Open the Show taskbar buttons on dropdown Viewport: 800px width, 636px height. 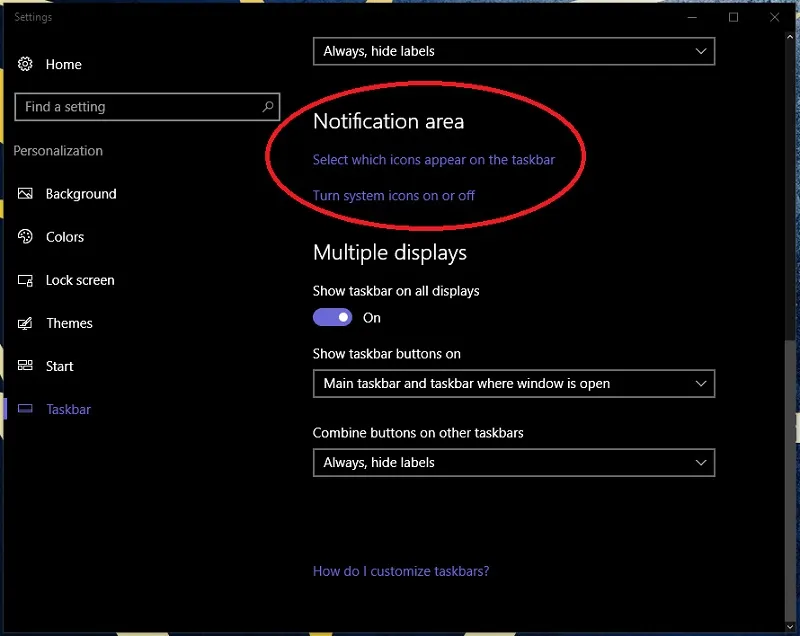(x=514, y=383)
